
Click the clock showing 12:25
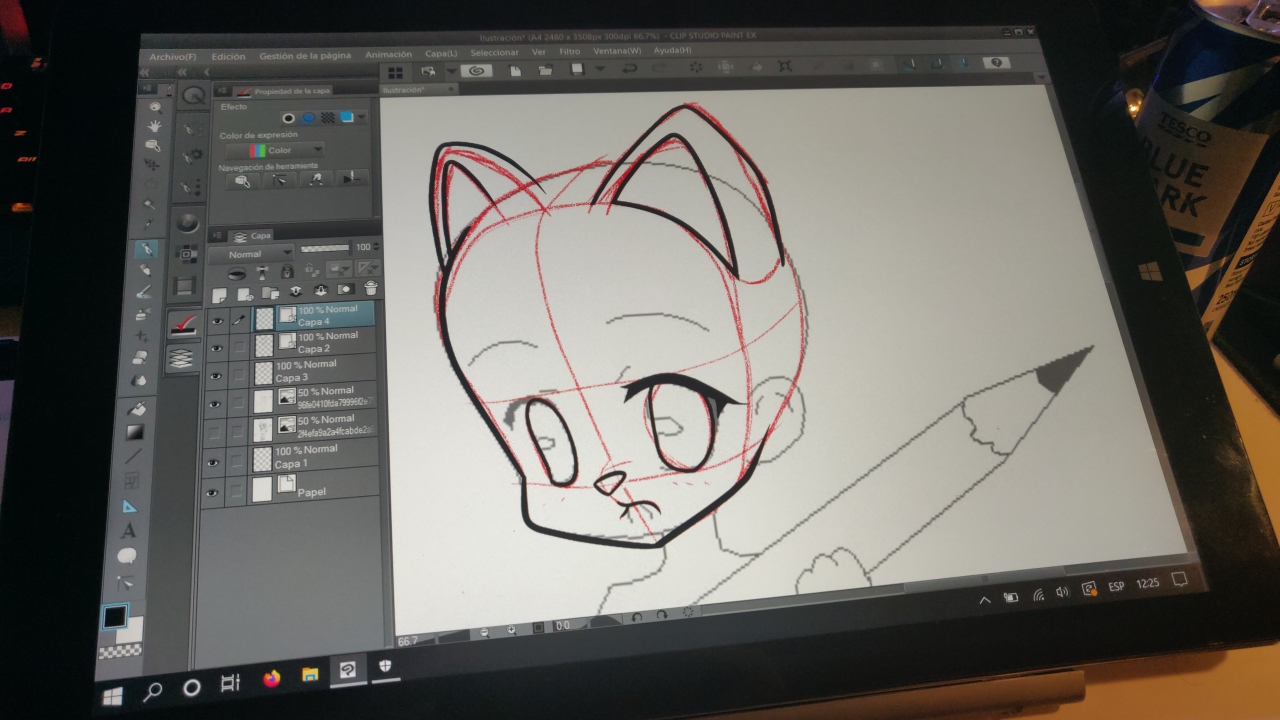1147,583
